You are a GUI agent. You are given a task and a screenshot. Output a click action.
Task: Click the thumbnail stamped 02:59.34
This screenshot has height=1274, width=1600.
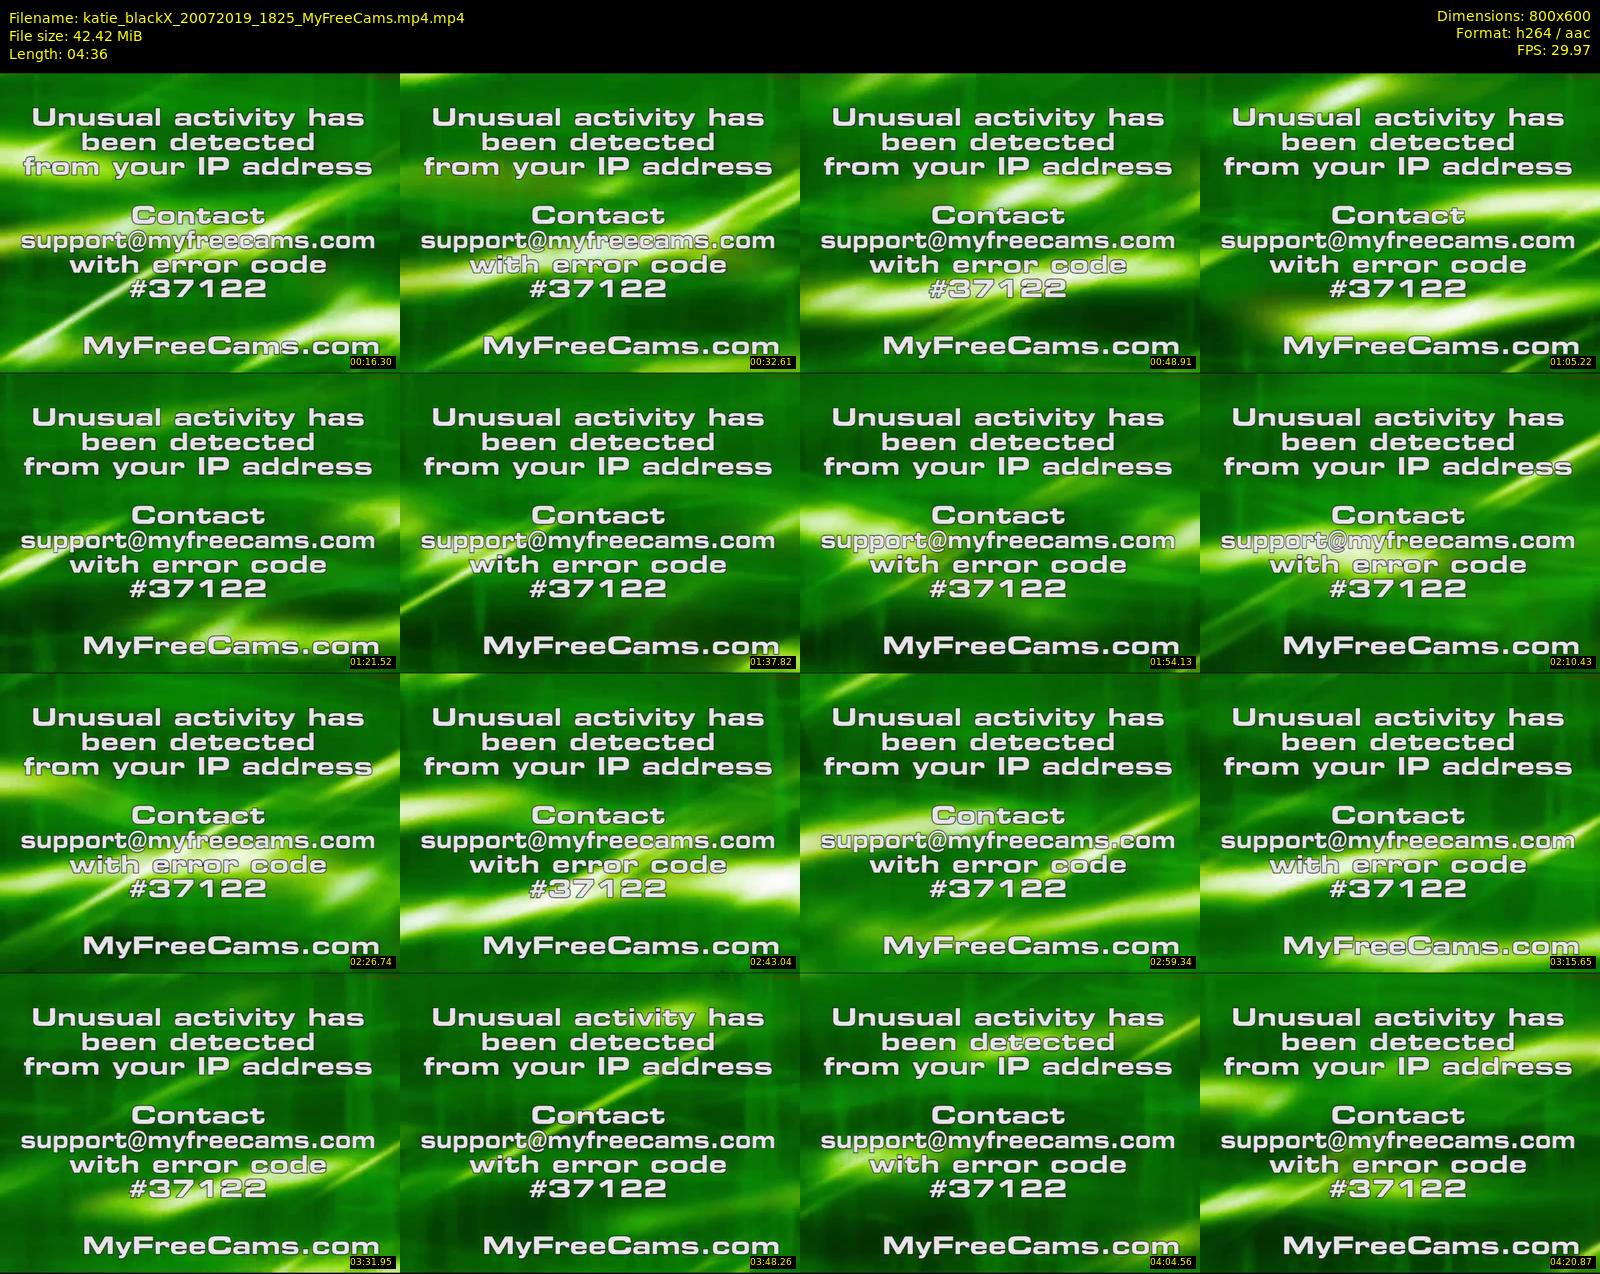pos(999,822)
